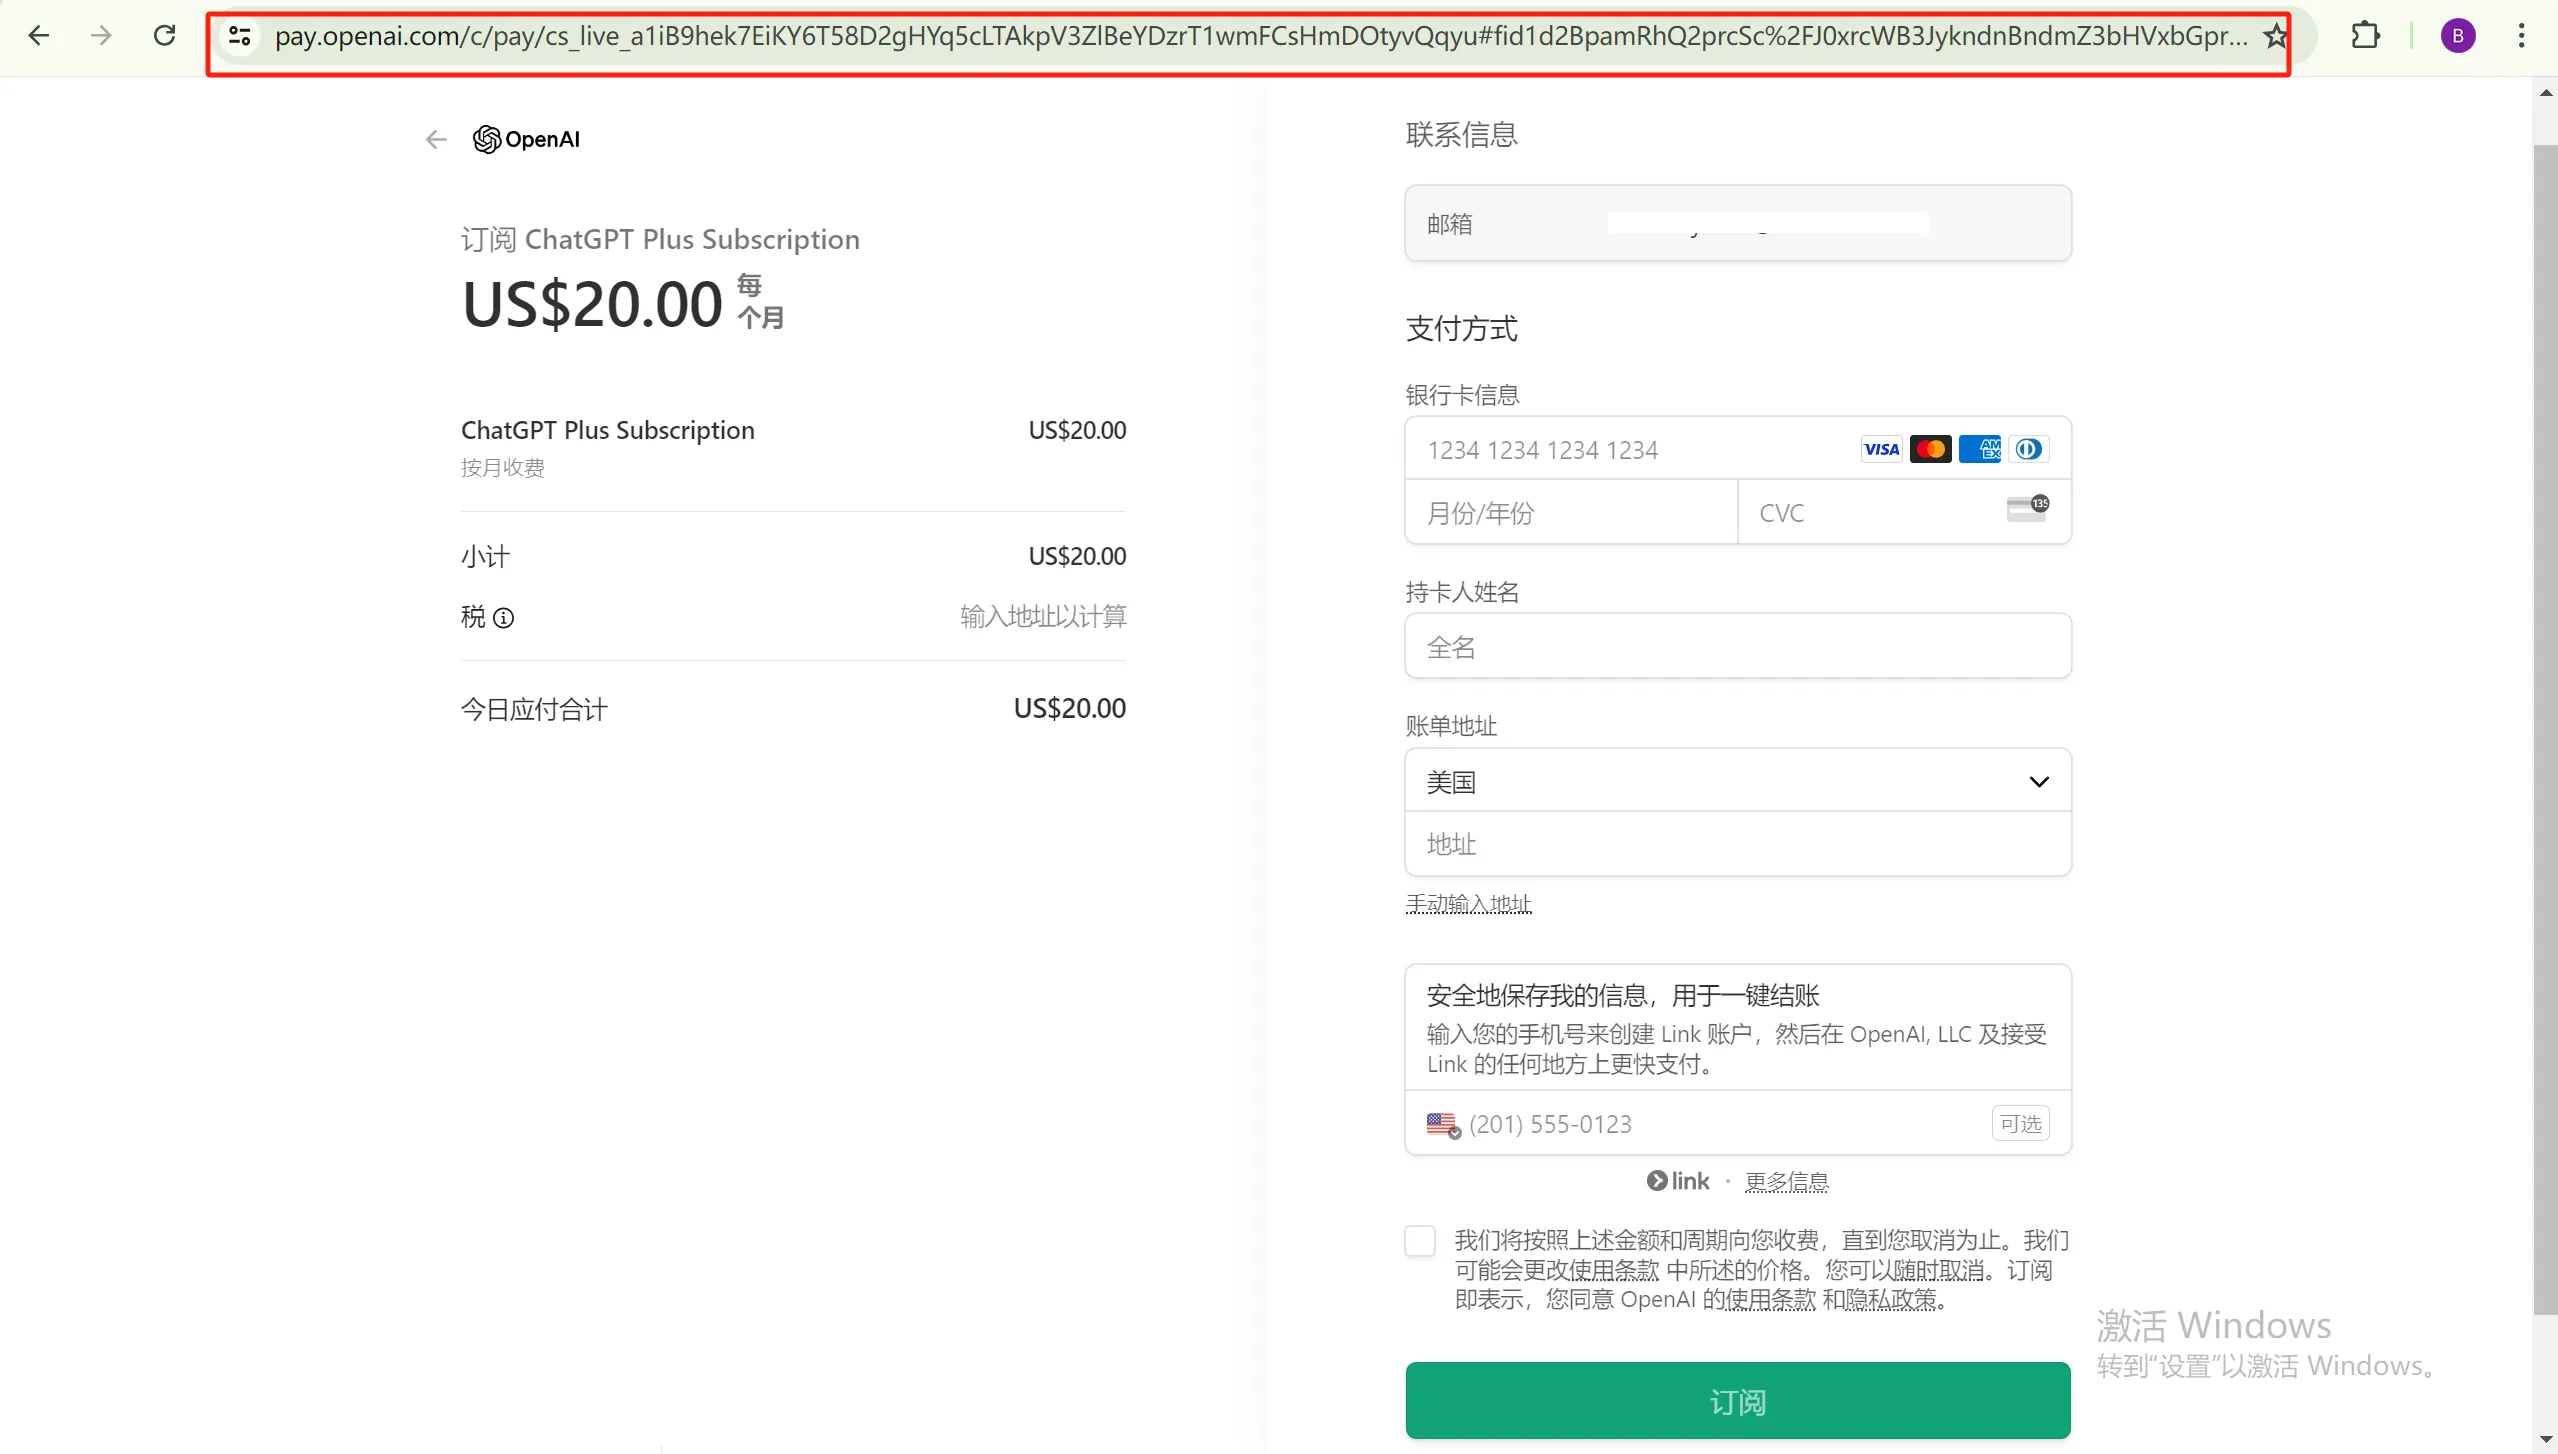
Task: Open the 随时取消 link
Action: 1937,1271
